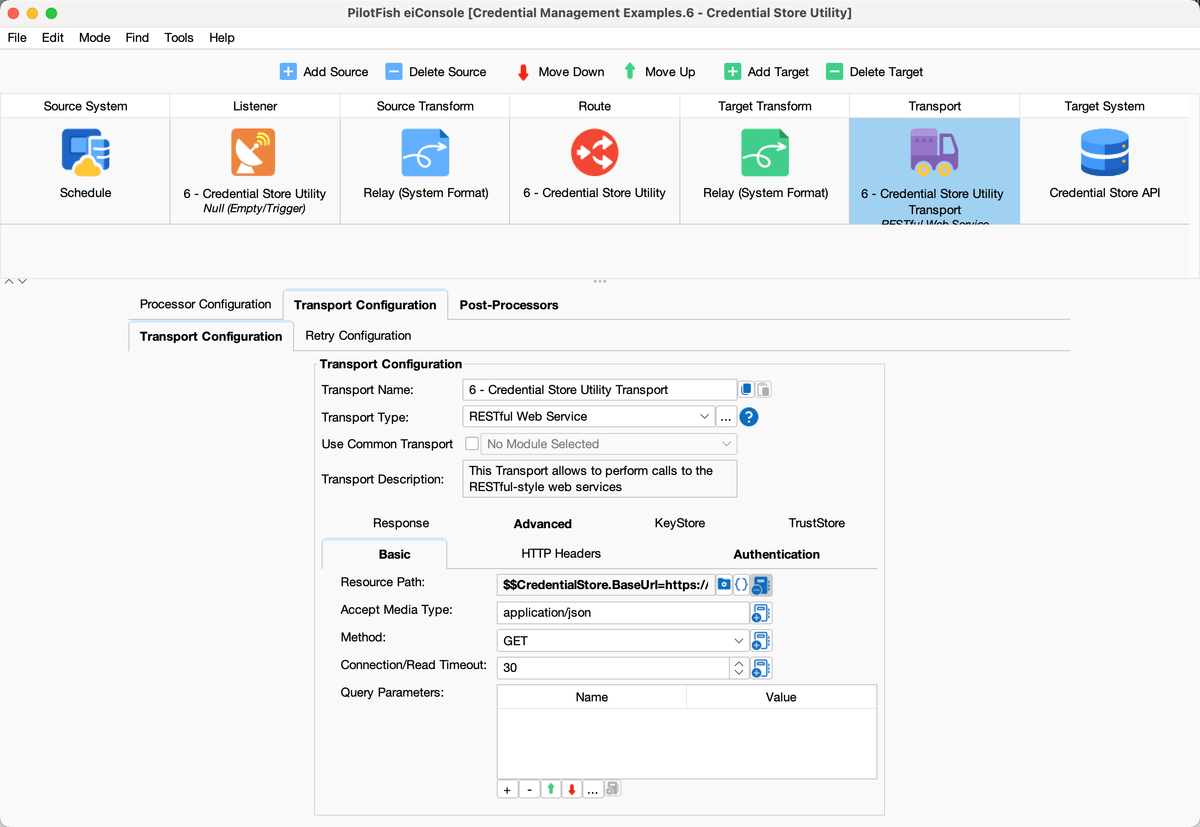Click the Connection/Read Timeout value field
1200x827 pixels.
click(614, 668)
